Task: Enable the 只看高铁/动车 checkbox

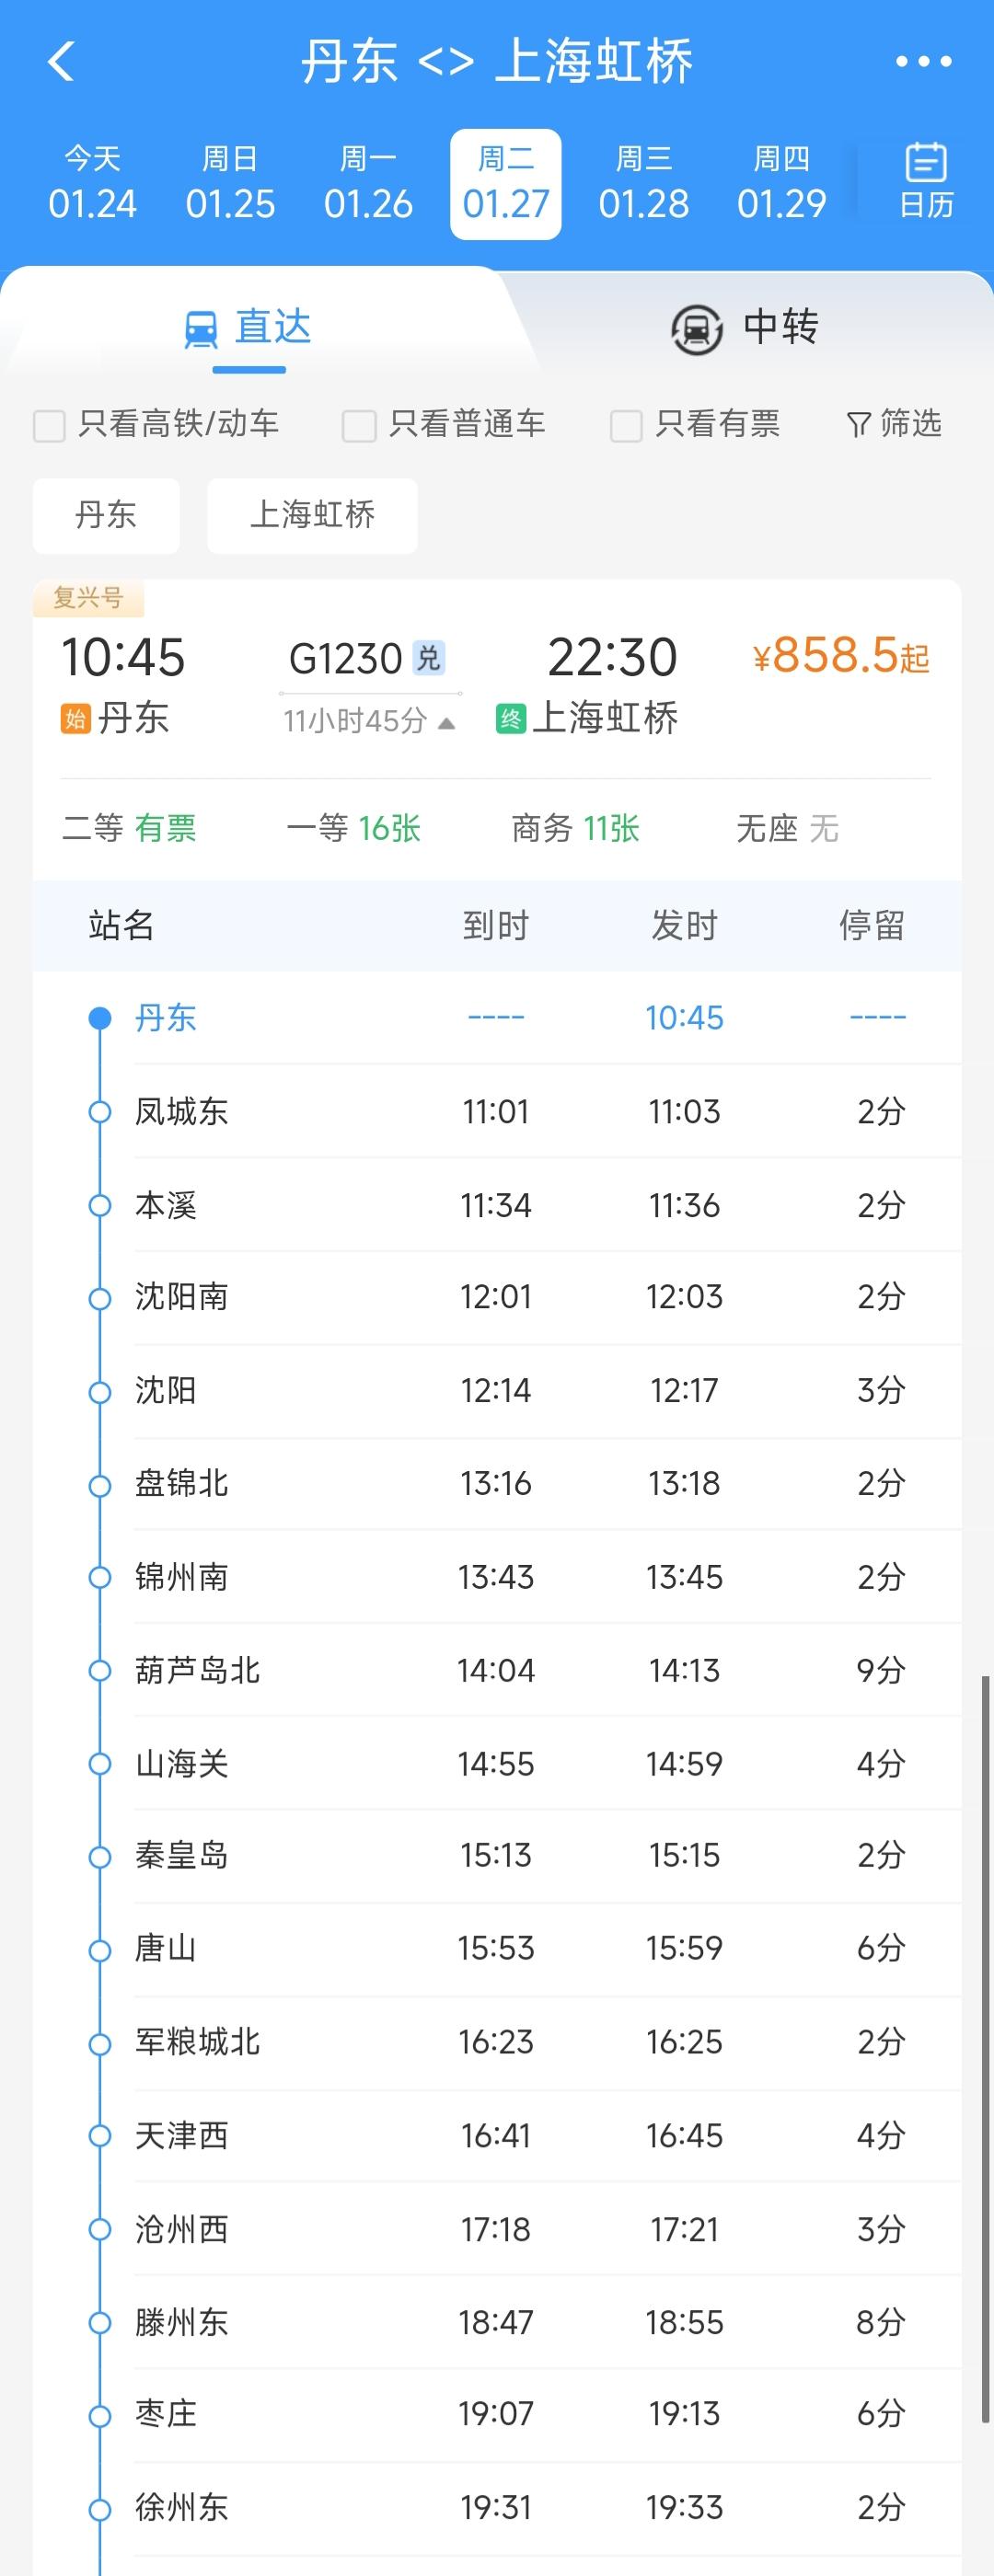Action: [x=47, y=425]
